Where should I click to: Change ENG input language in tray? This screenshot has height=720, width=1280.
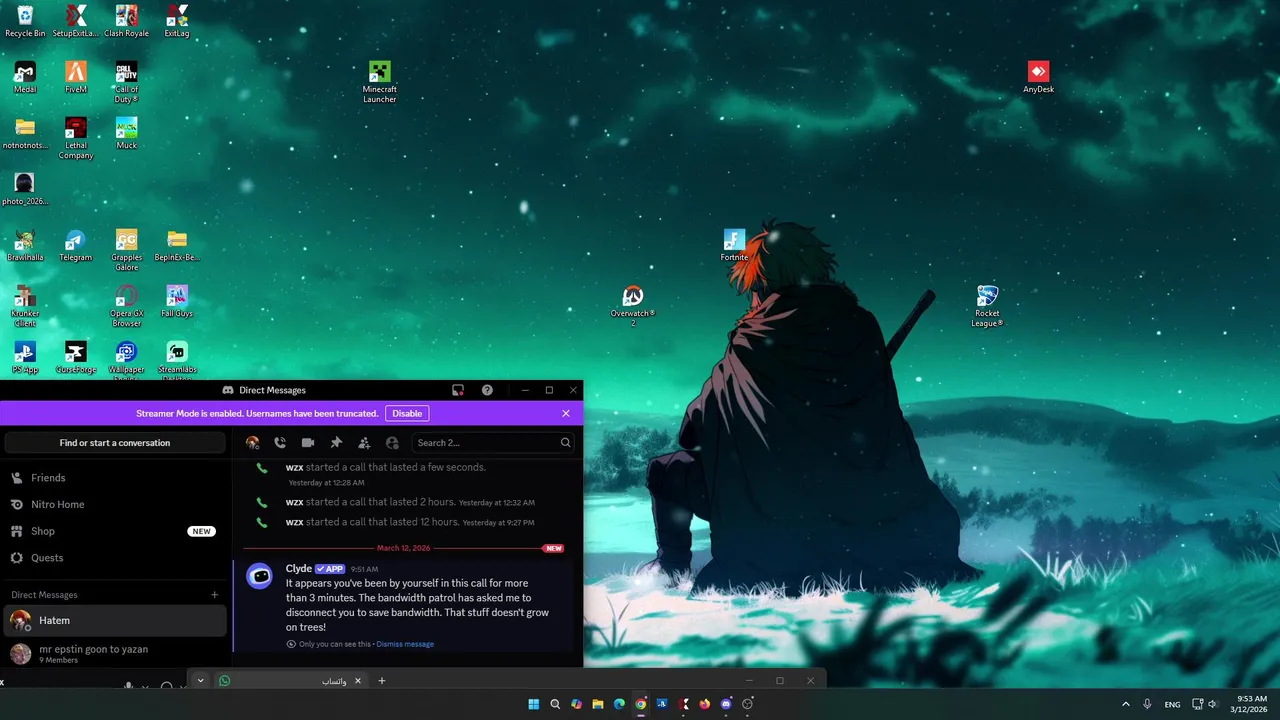tap(1172, 704)
